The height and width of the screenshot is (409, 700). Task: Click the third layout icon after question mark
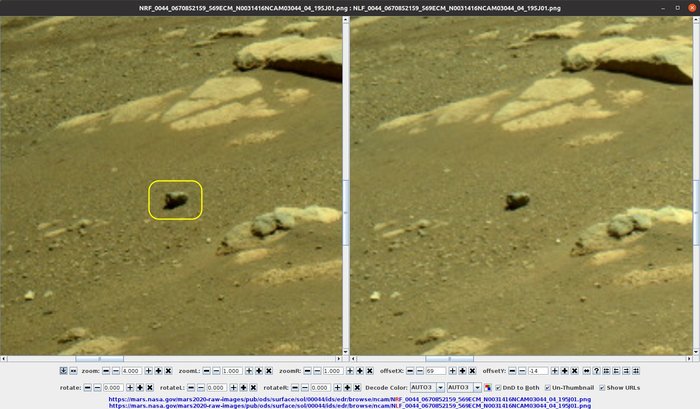(x=626, y=371)
